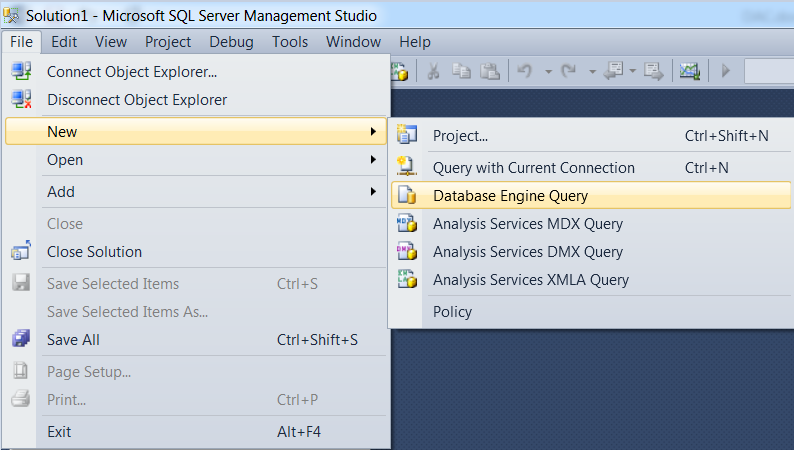
Task: Click the toolbar combo box field
Action: pos(769,71)
